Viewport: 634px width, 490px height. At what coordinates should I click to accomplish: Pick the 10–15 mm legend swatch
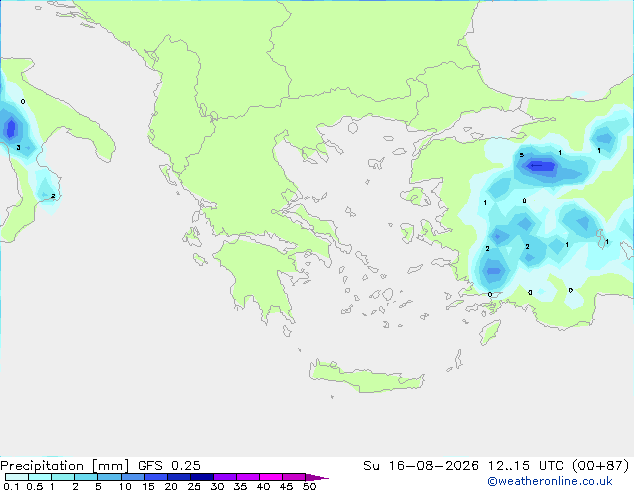coord(133,477)
